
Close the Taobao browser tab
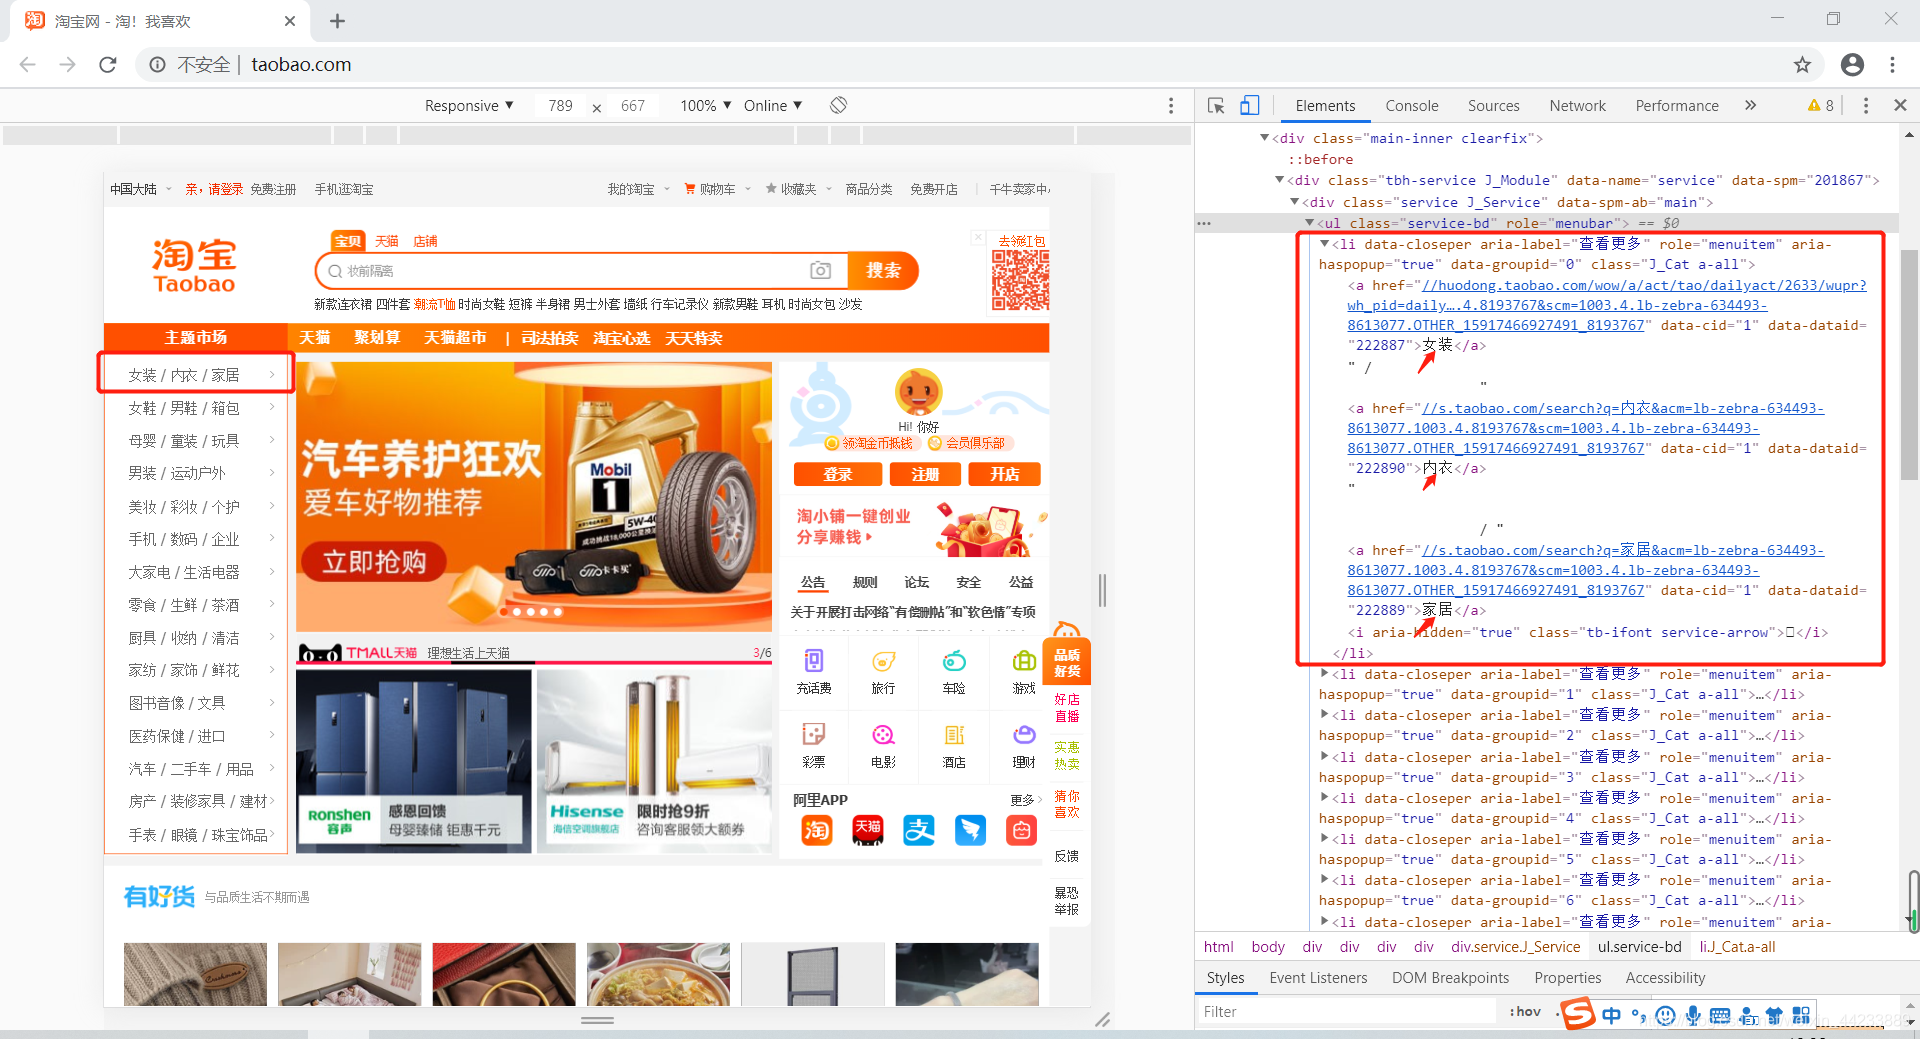(290, 21)
